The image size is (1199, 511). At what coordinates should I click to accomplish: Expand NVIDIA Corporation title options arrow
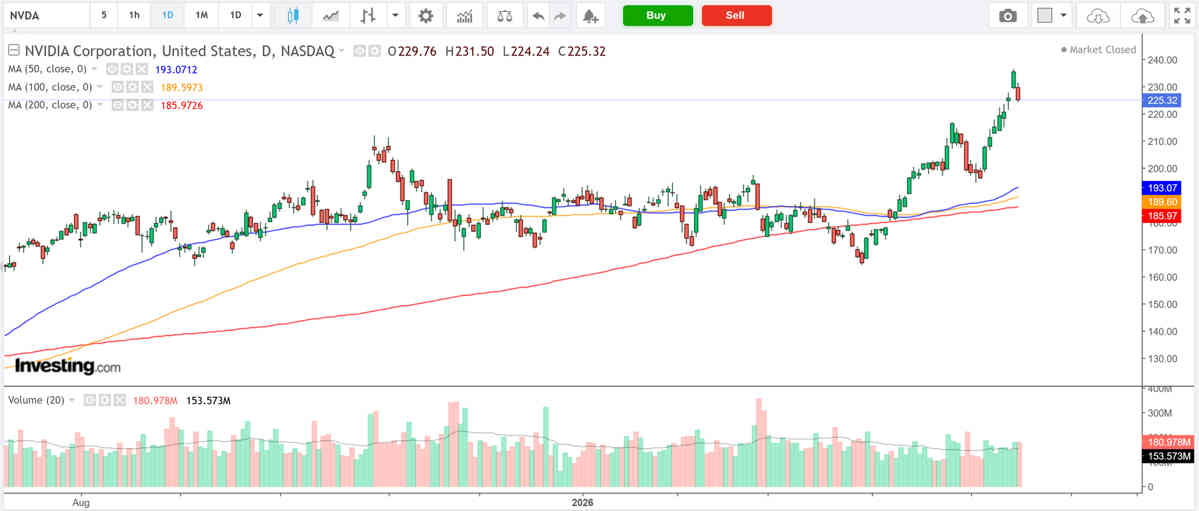[342, 51]
